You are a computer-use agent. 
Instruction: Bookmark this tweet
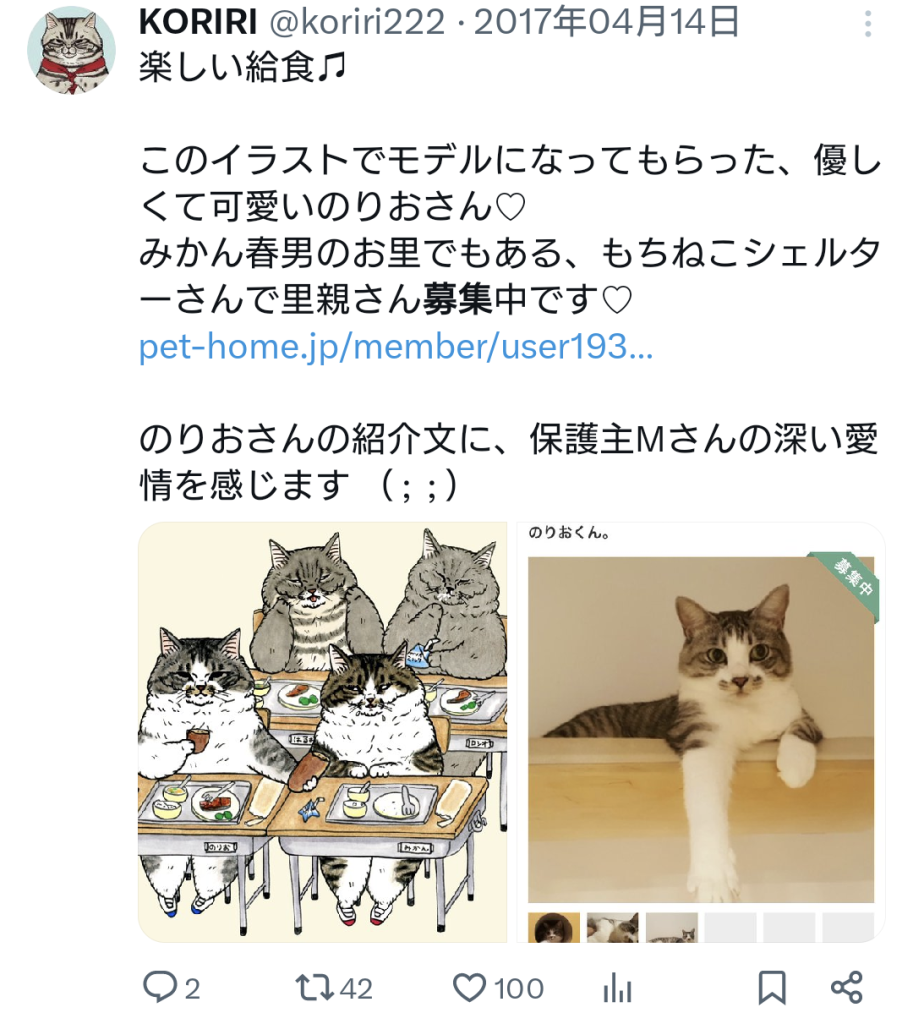click(x=771, y=987)
